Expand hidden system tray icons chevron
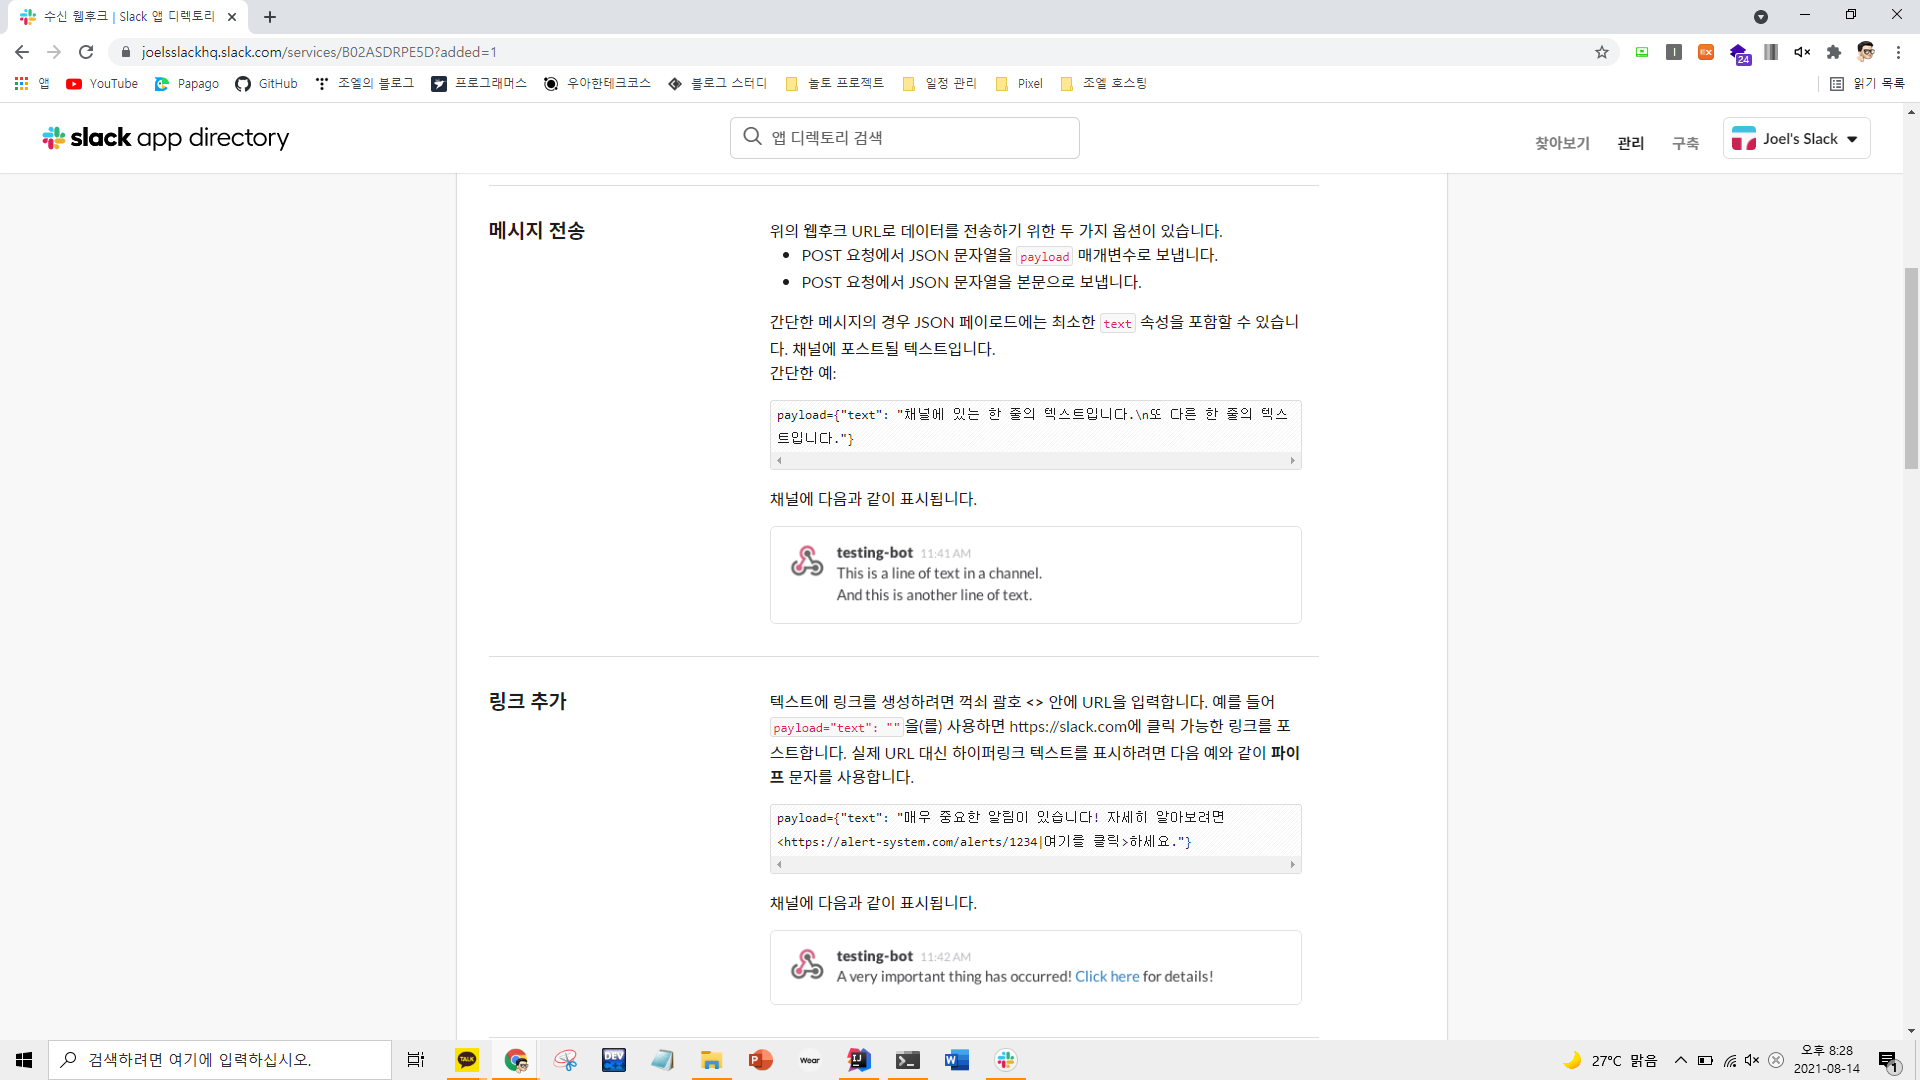Viewport: 1920px width, 1080px height. pos(1680,1060)
